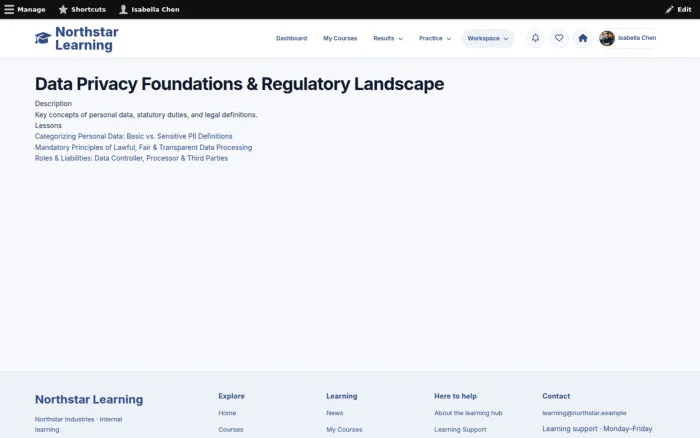
Task: Click 'Learning support · Monday–Friday' text
Action: 597,429
